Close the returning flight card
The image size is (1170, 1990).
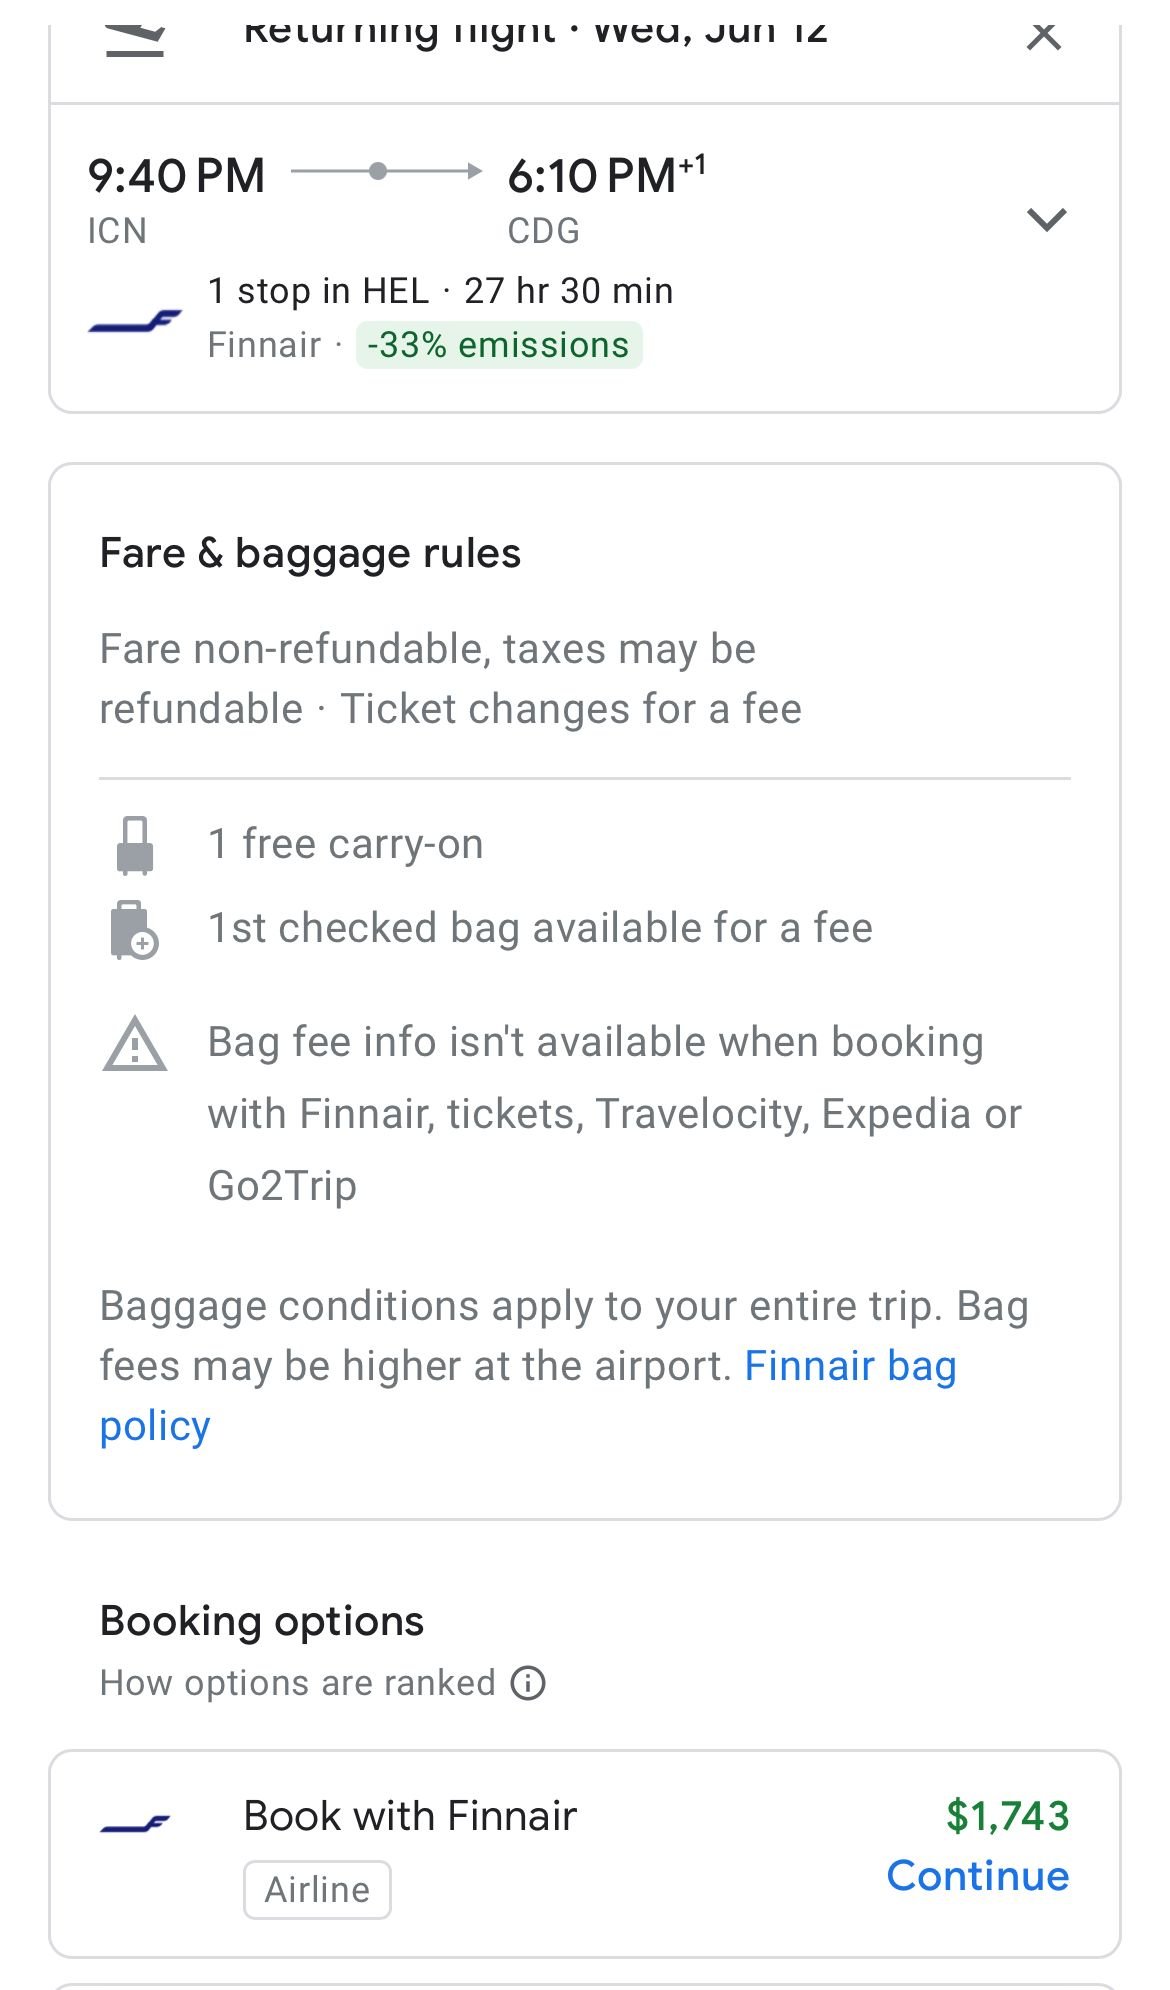1043,36
